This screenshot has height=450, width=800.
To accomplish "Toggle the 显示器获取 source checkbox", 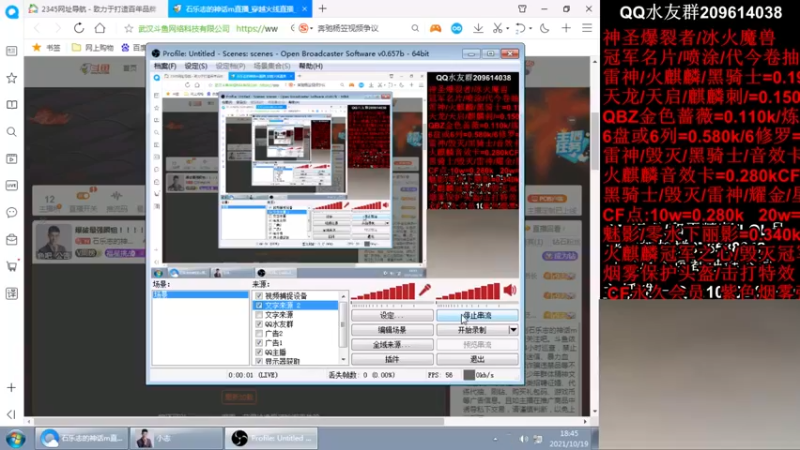I will tap(259, 361).
